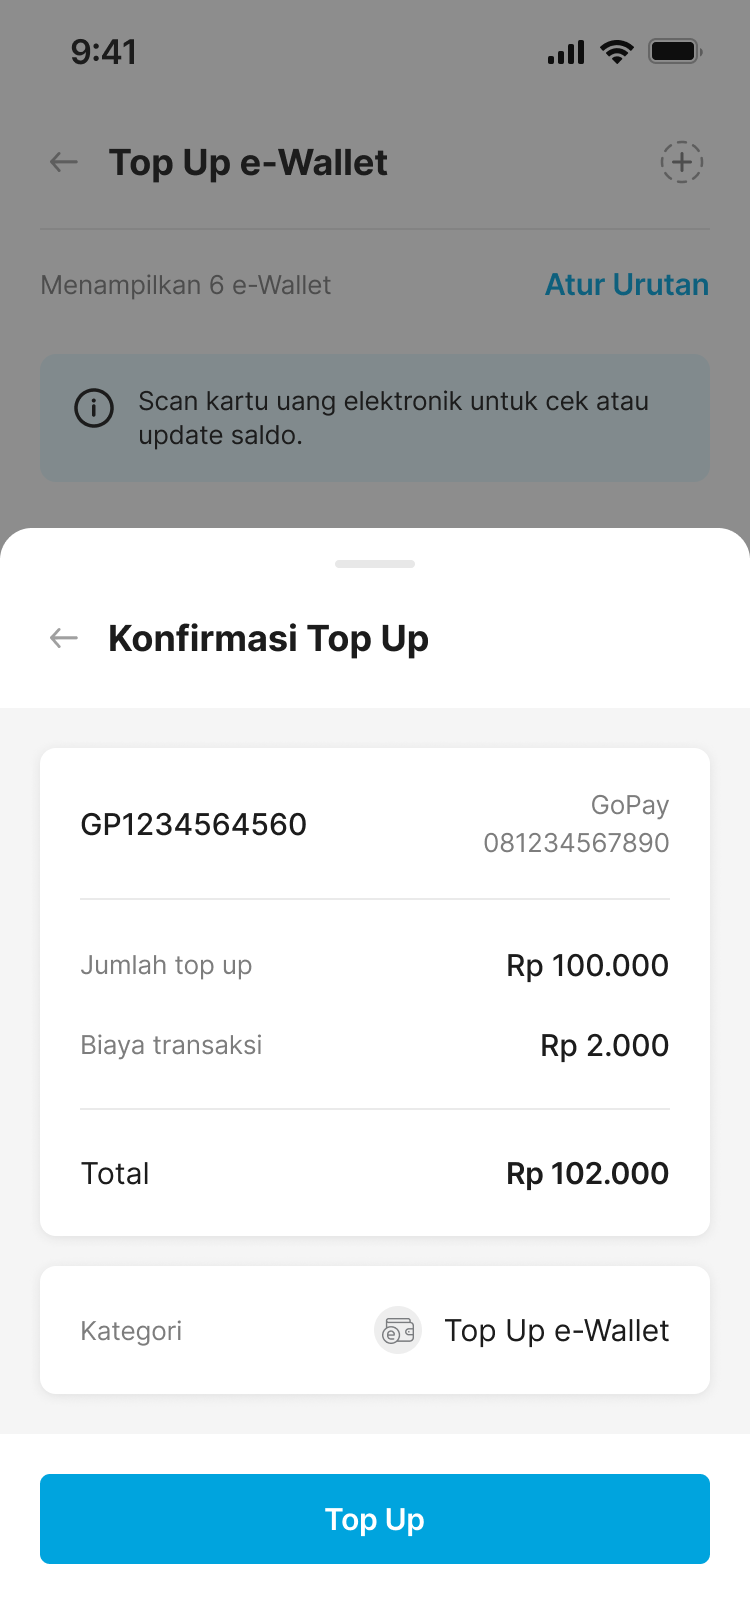Screen dimensions: 750x1624
Task: Tap the Rp 2.000 transaction fee
Action: (x=604, y=1046)
